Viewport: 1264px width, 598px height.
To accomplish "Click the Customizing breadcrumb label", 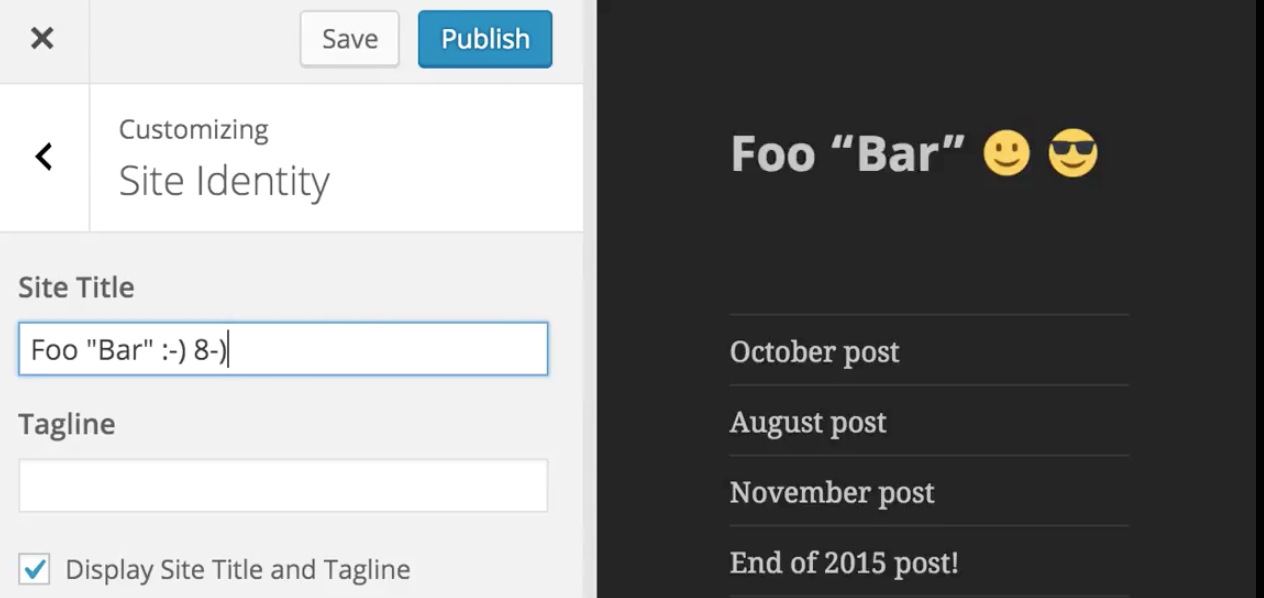I will coord(193,129).
